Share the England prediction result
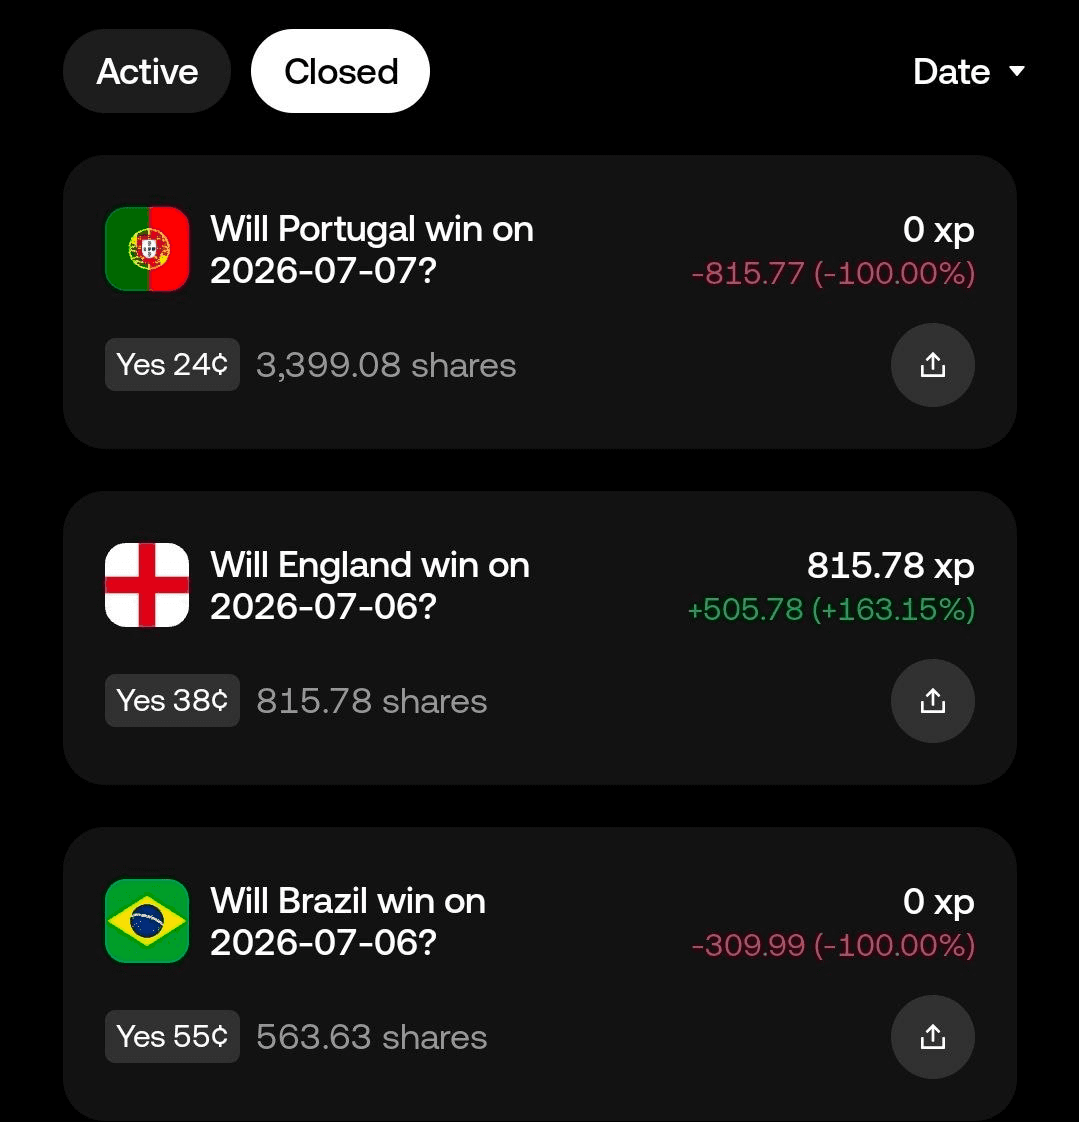 click(932, 701)
